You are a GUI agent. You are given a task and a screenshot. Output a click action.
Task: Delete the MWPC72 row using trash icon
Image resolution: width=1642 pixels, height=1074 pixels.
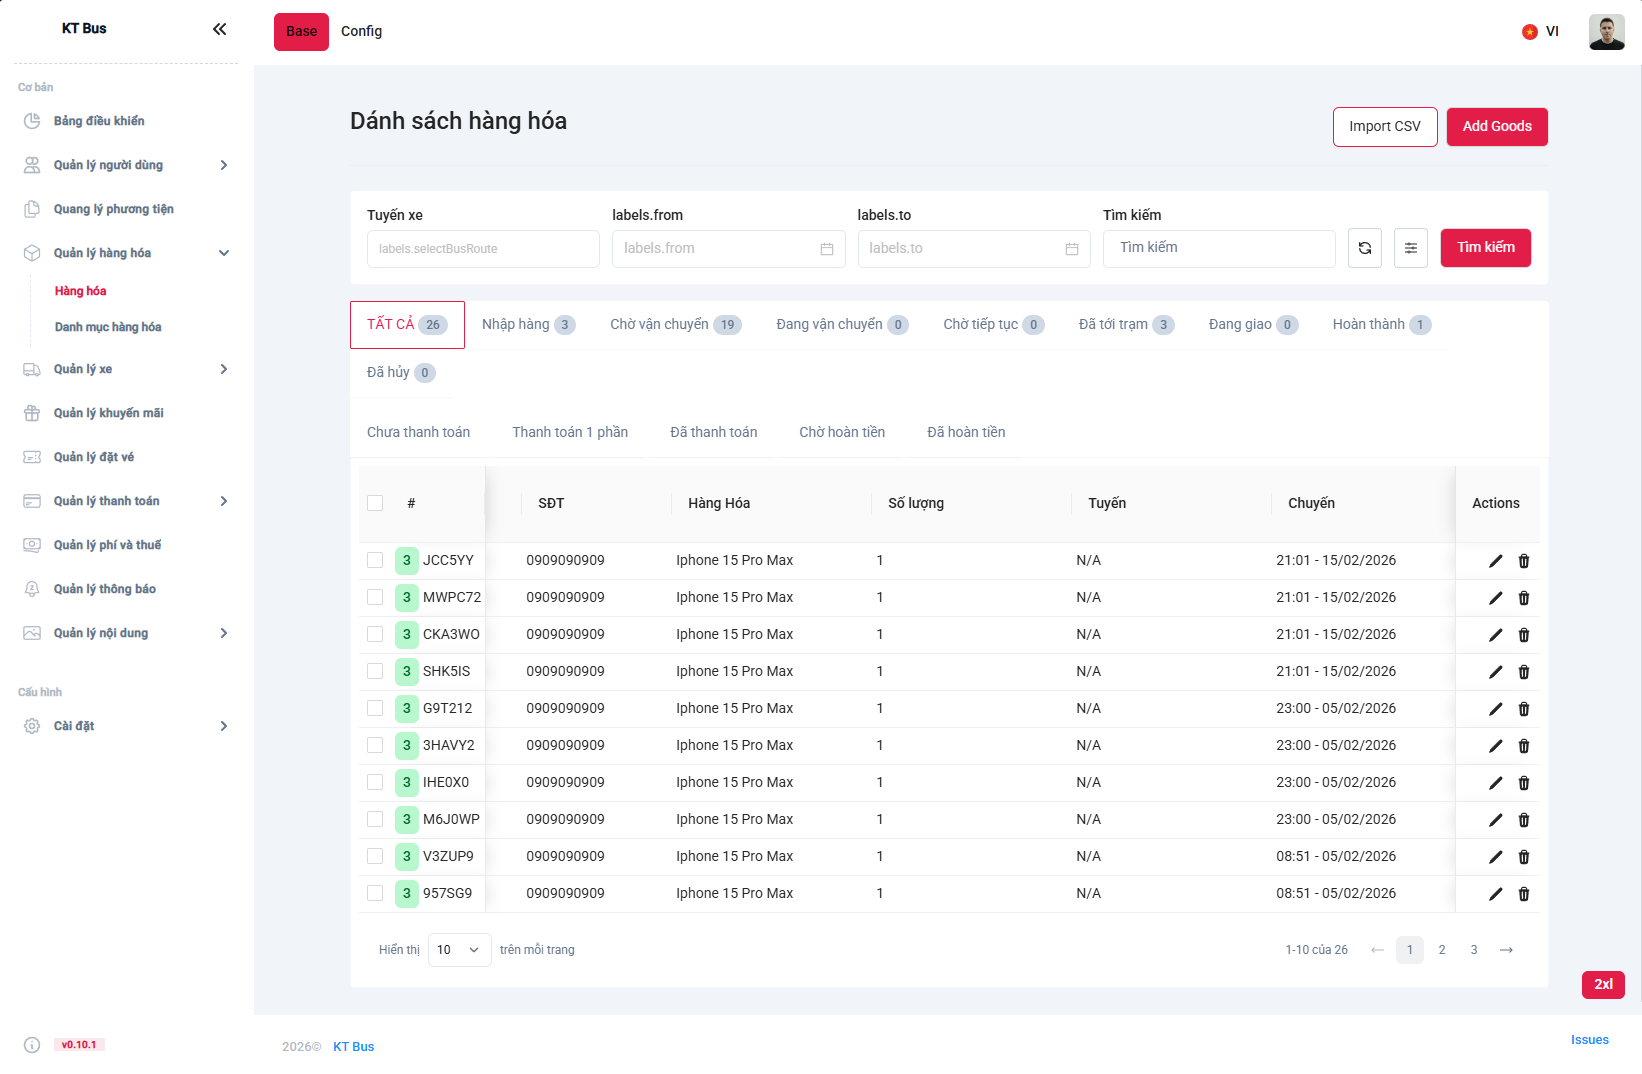(1523, 598)
